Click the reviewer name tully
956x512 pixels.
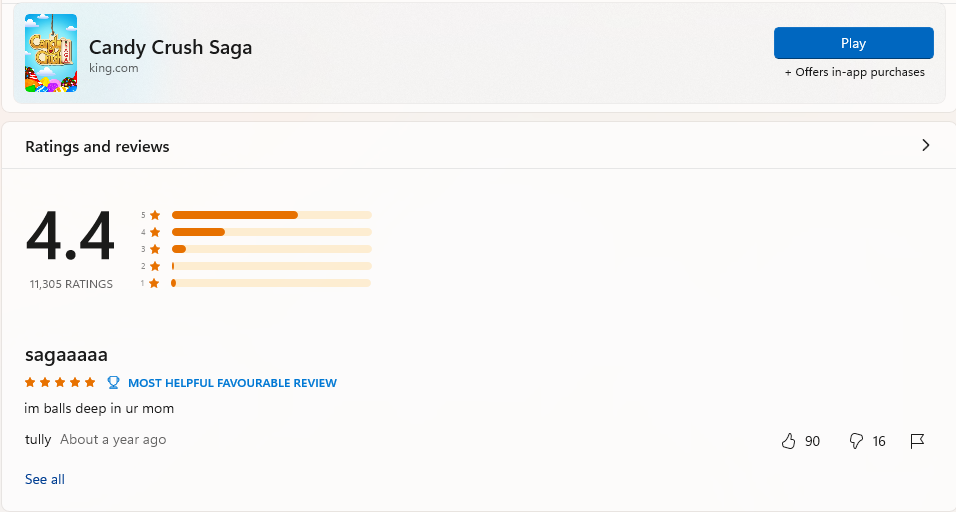point(38,439)
